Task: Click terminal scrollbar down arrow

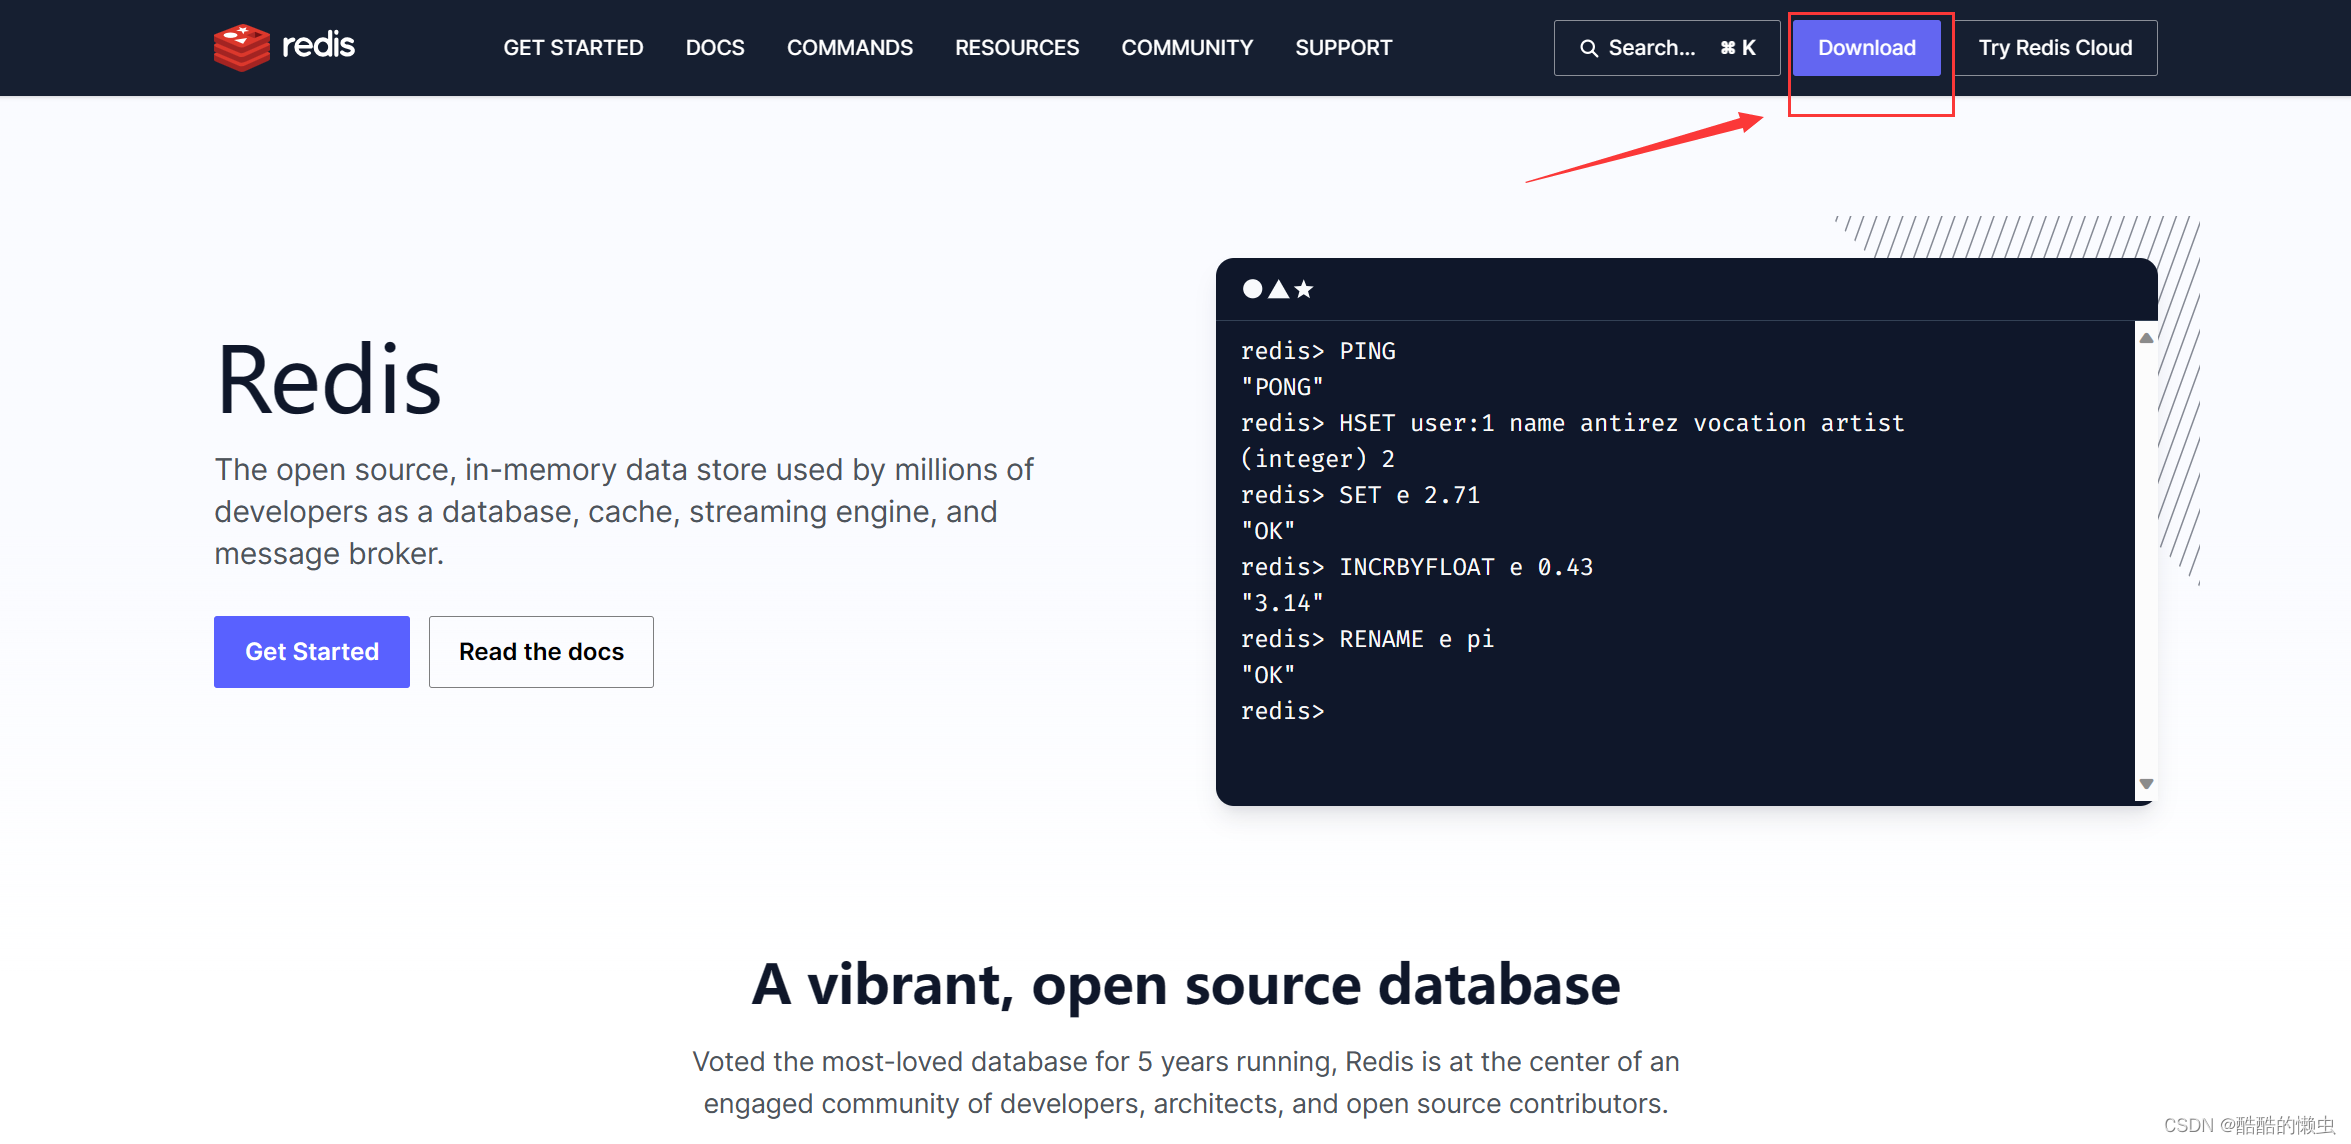Action: click(2146, 784)
